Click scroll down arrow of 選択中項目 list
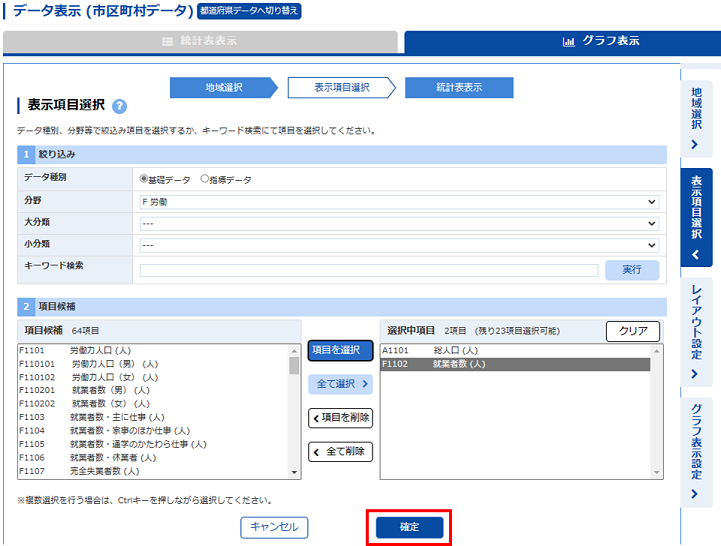This screenshot has width=721, height=546. (657, 472)
